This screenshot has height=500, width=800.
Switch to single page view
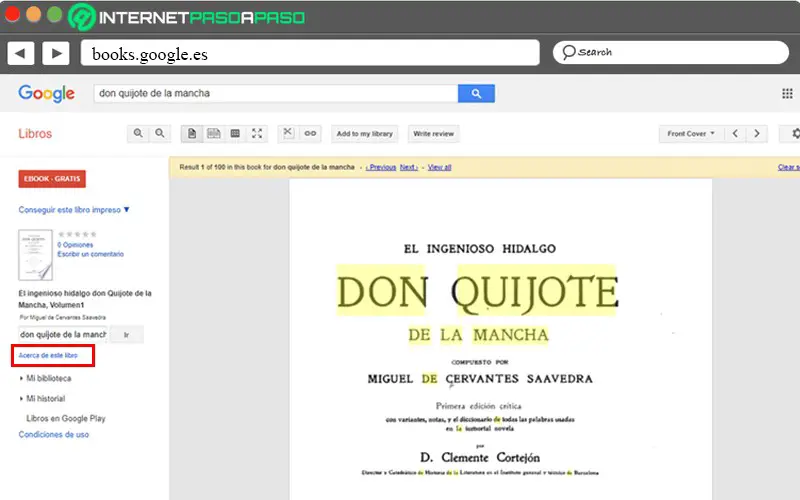point(192,133)
